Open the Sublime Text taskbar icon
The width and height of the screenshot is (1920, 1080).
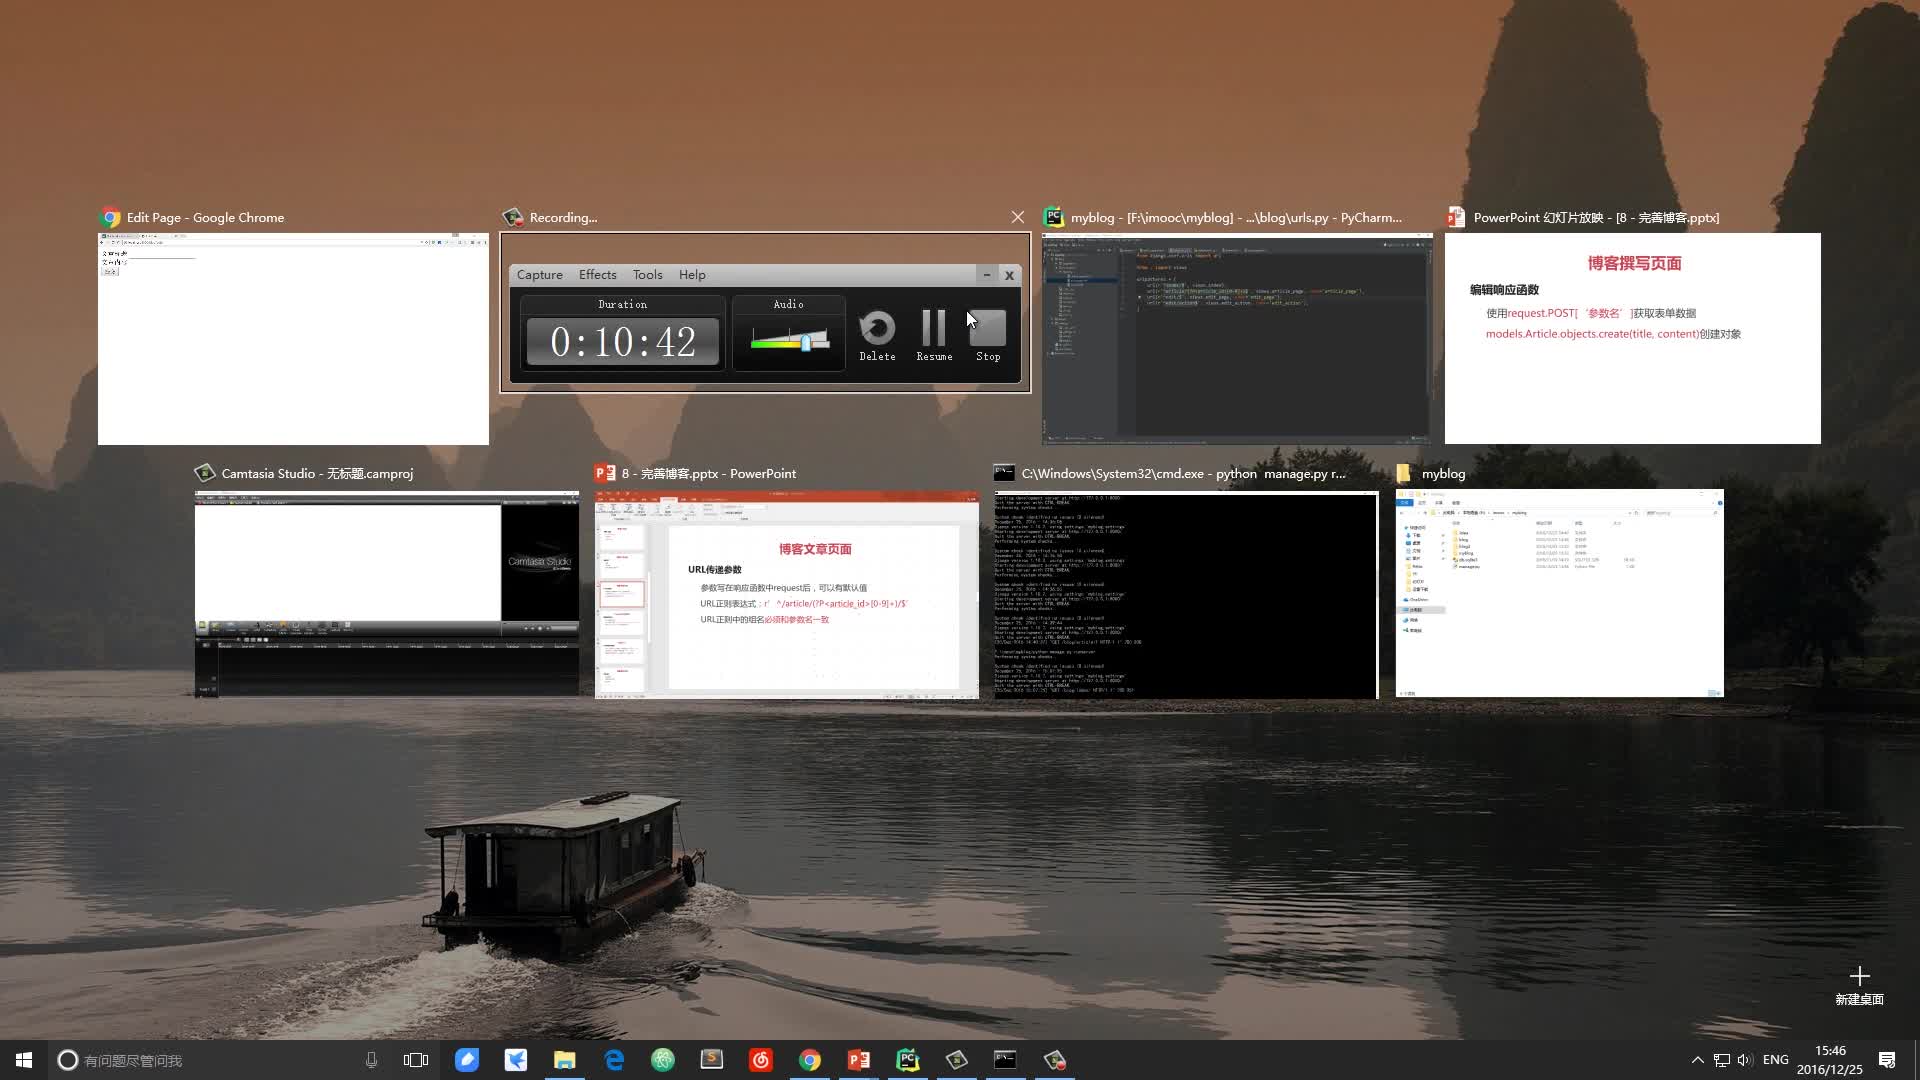(712, 1060)
